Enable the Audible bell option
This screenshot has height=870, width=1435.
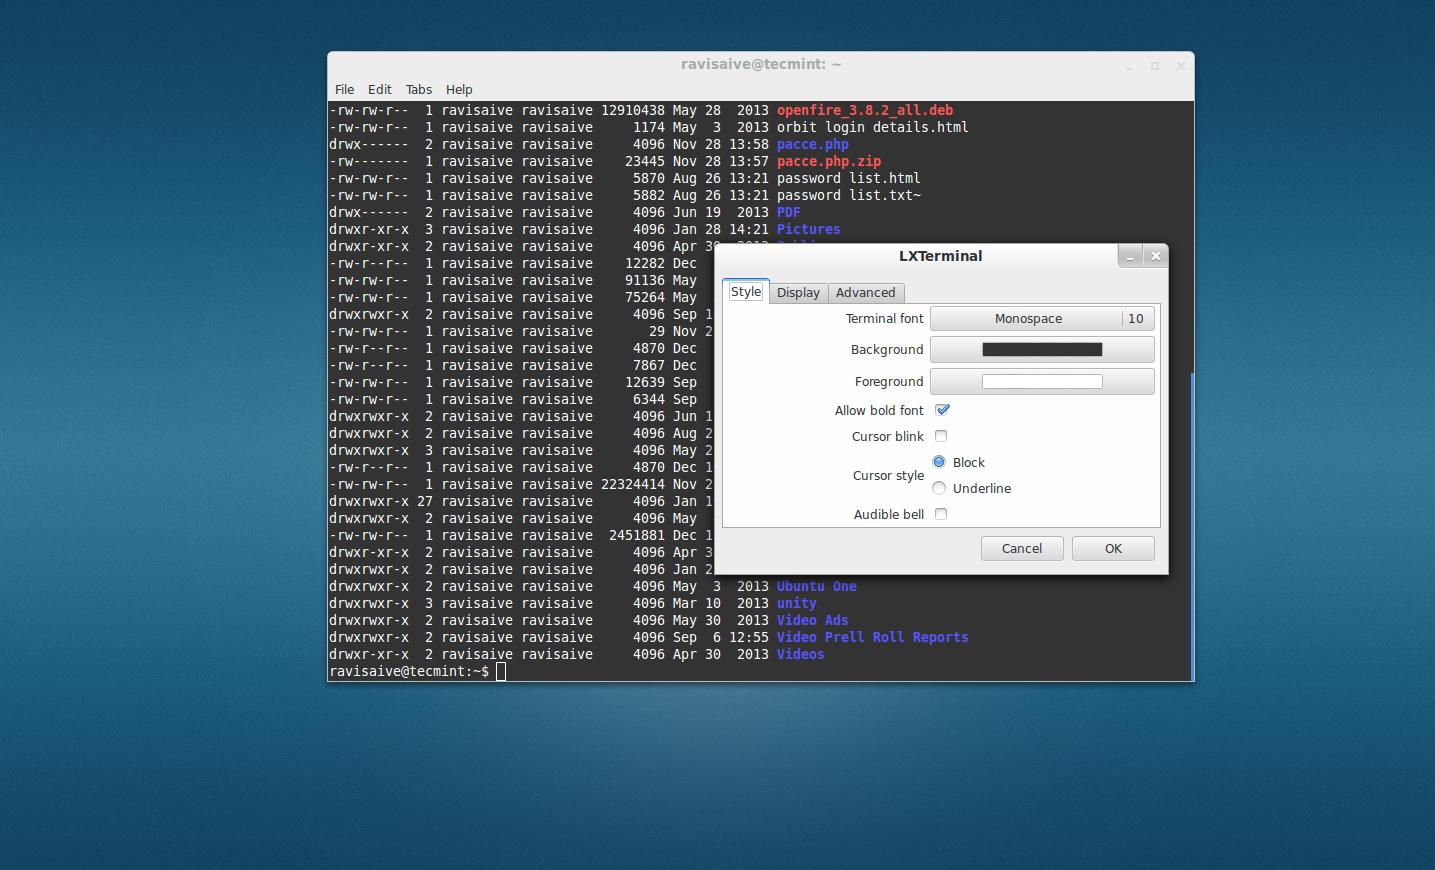[x=940, y=513]
